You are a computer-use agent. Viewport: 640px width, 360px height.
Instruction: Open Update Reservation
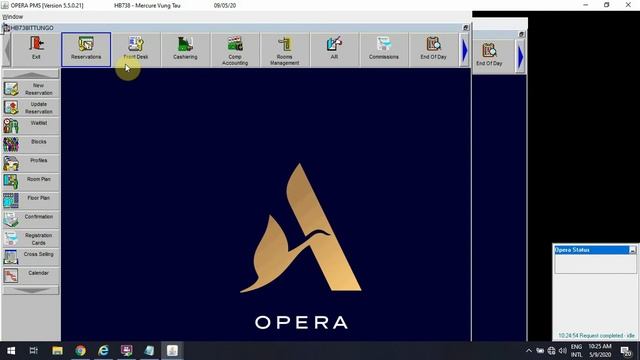31,108
